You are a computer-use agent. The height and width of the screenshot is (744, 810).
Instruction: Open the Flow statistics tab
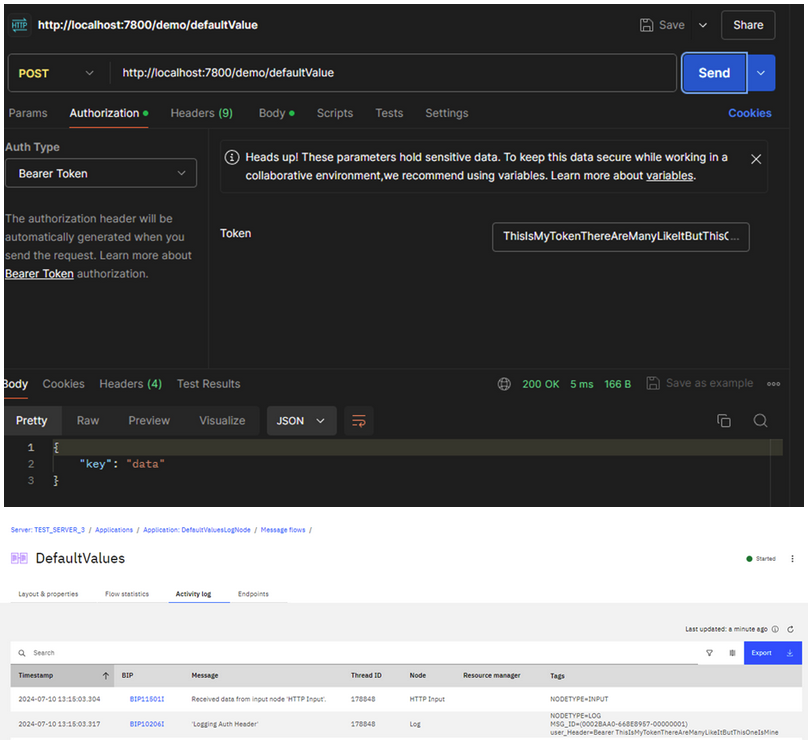coord(127,594)
